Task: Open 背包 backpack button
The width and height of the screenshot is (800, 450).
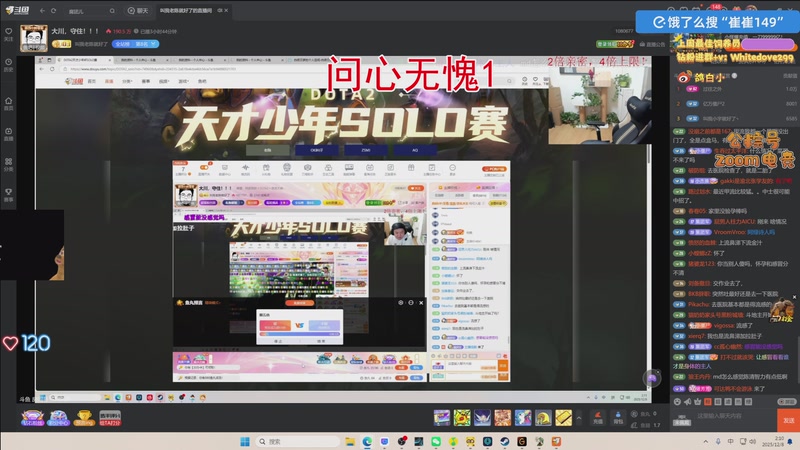Action: click(618, 418)
